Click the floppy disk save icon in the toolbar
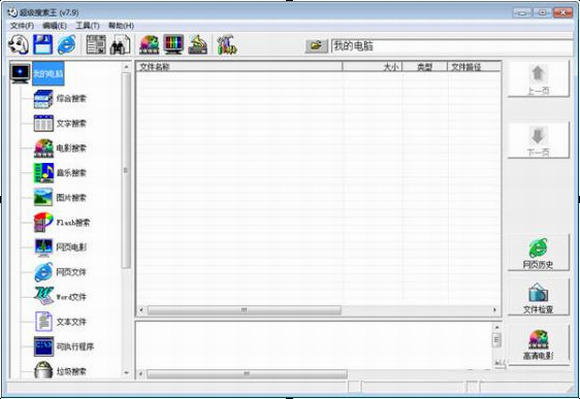The height and width of the screenshot is (399, 580). [43, 45]
